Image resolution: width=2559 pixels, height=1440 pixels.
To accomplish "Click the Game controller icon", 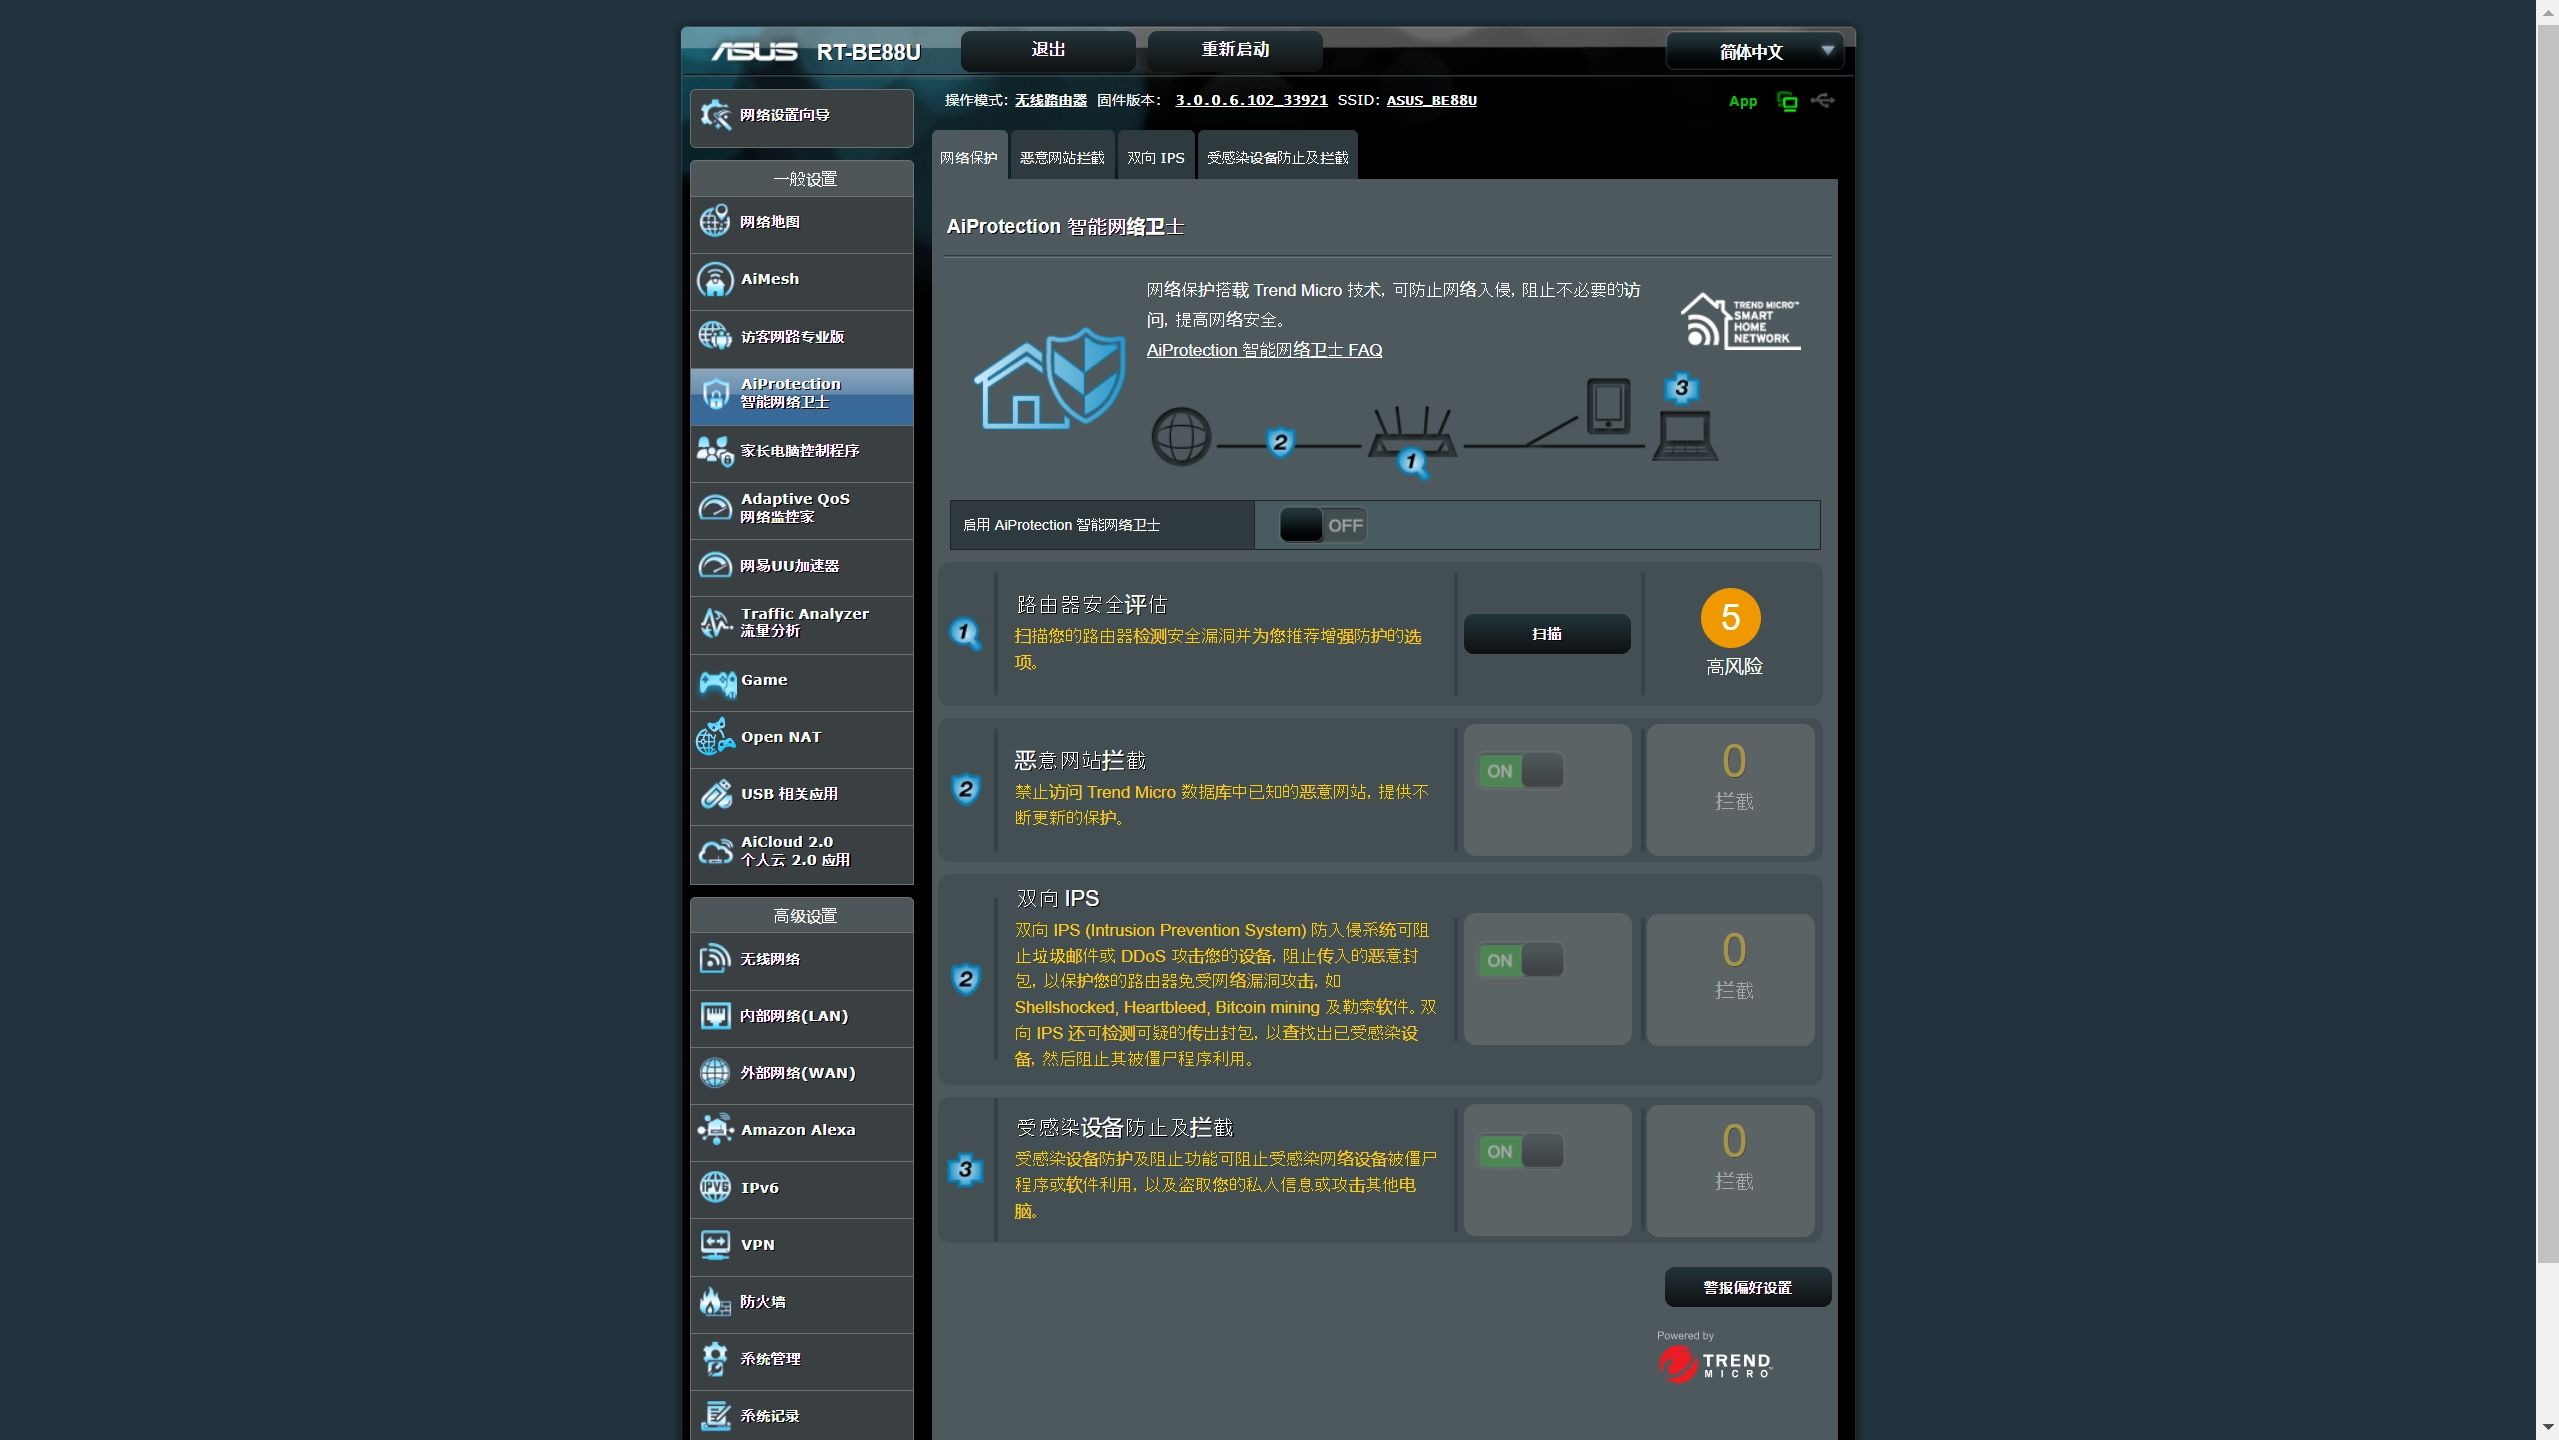I will click(x=717, y=683).
